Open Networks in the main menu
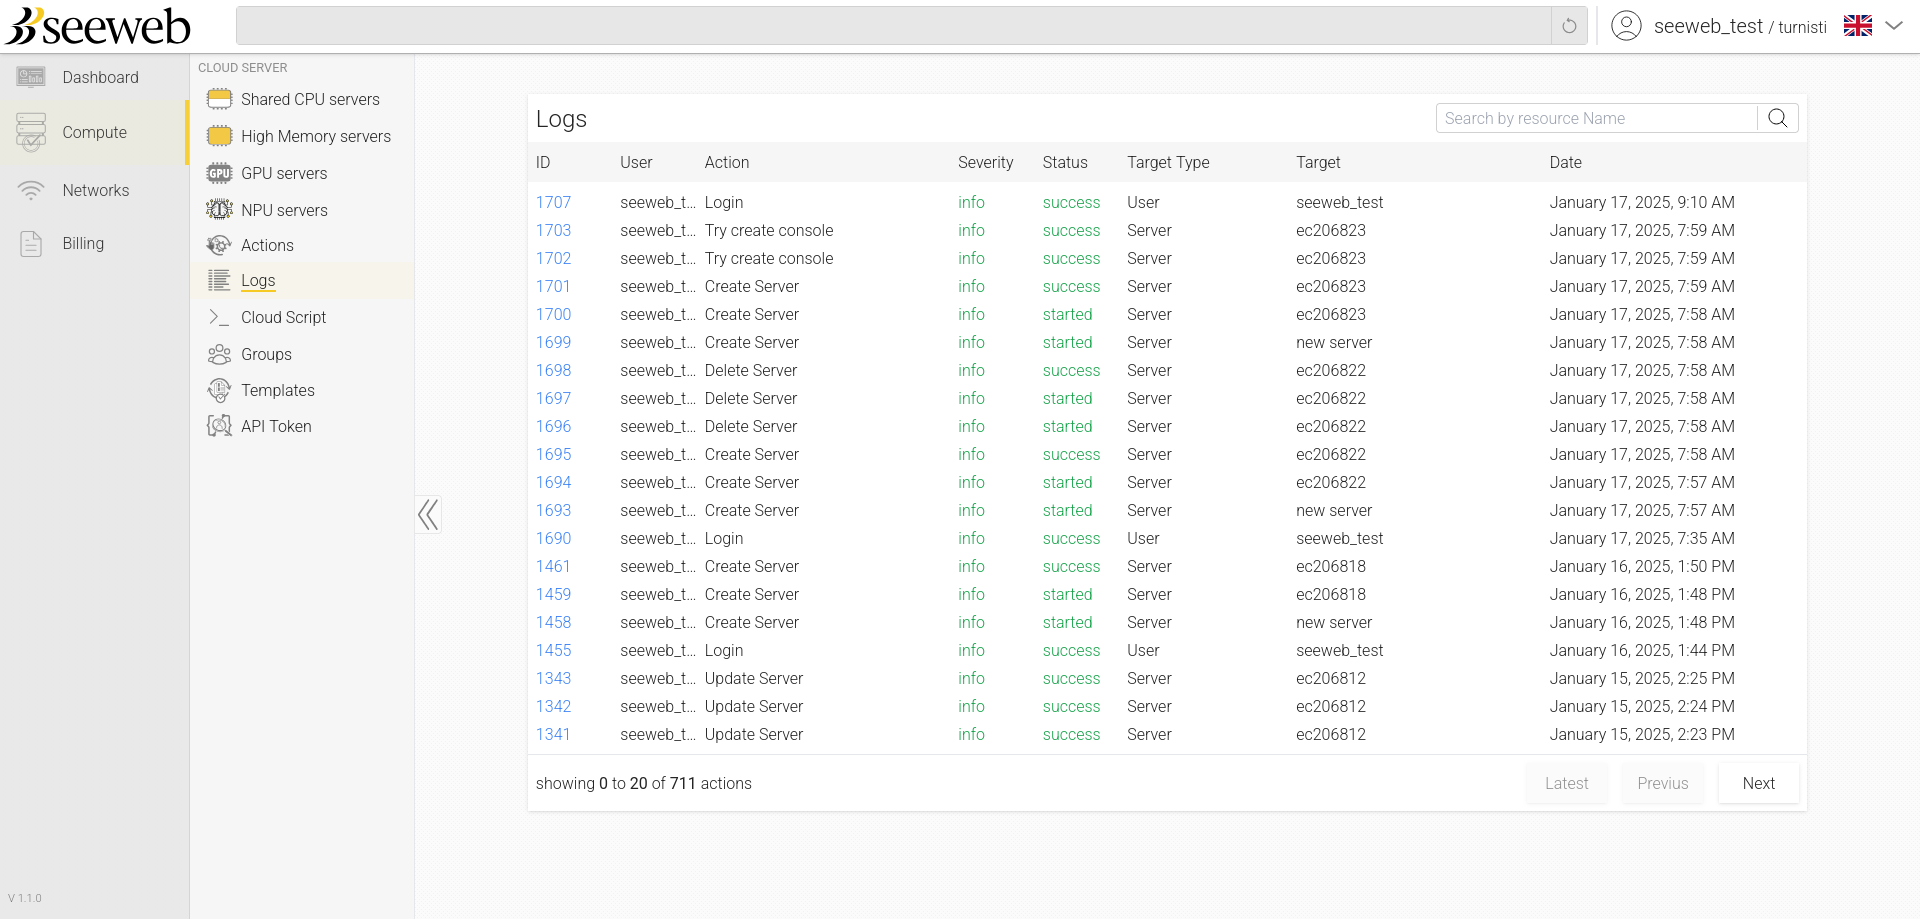 [x=95, y=190]
